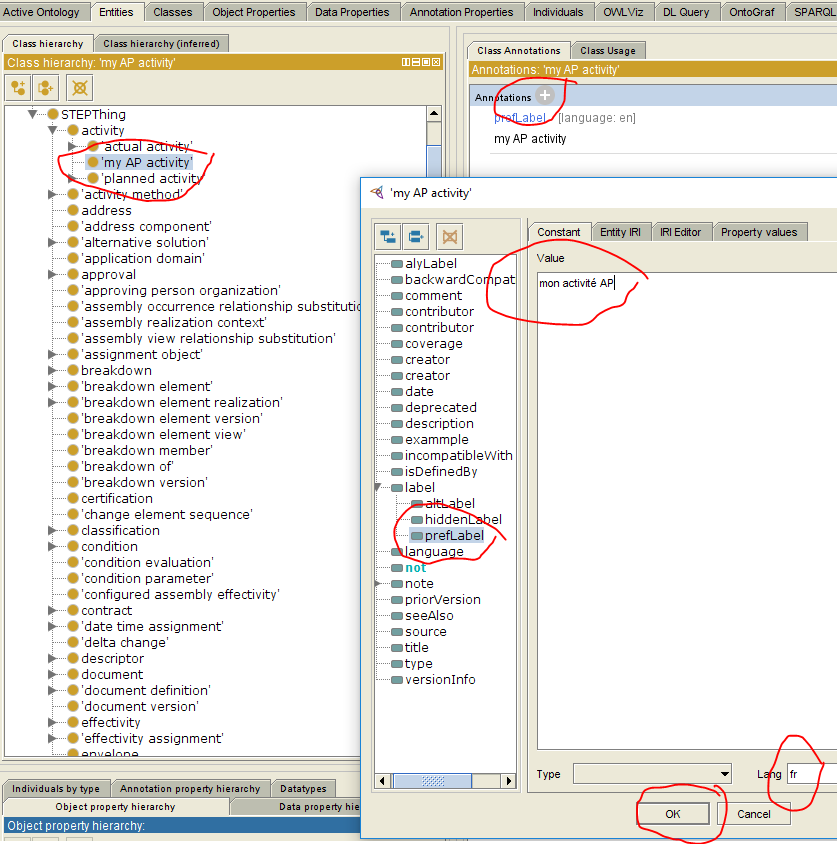
Task: Select prefLabel in the annotation property list
Action: pos(453,536)
